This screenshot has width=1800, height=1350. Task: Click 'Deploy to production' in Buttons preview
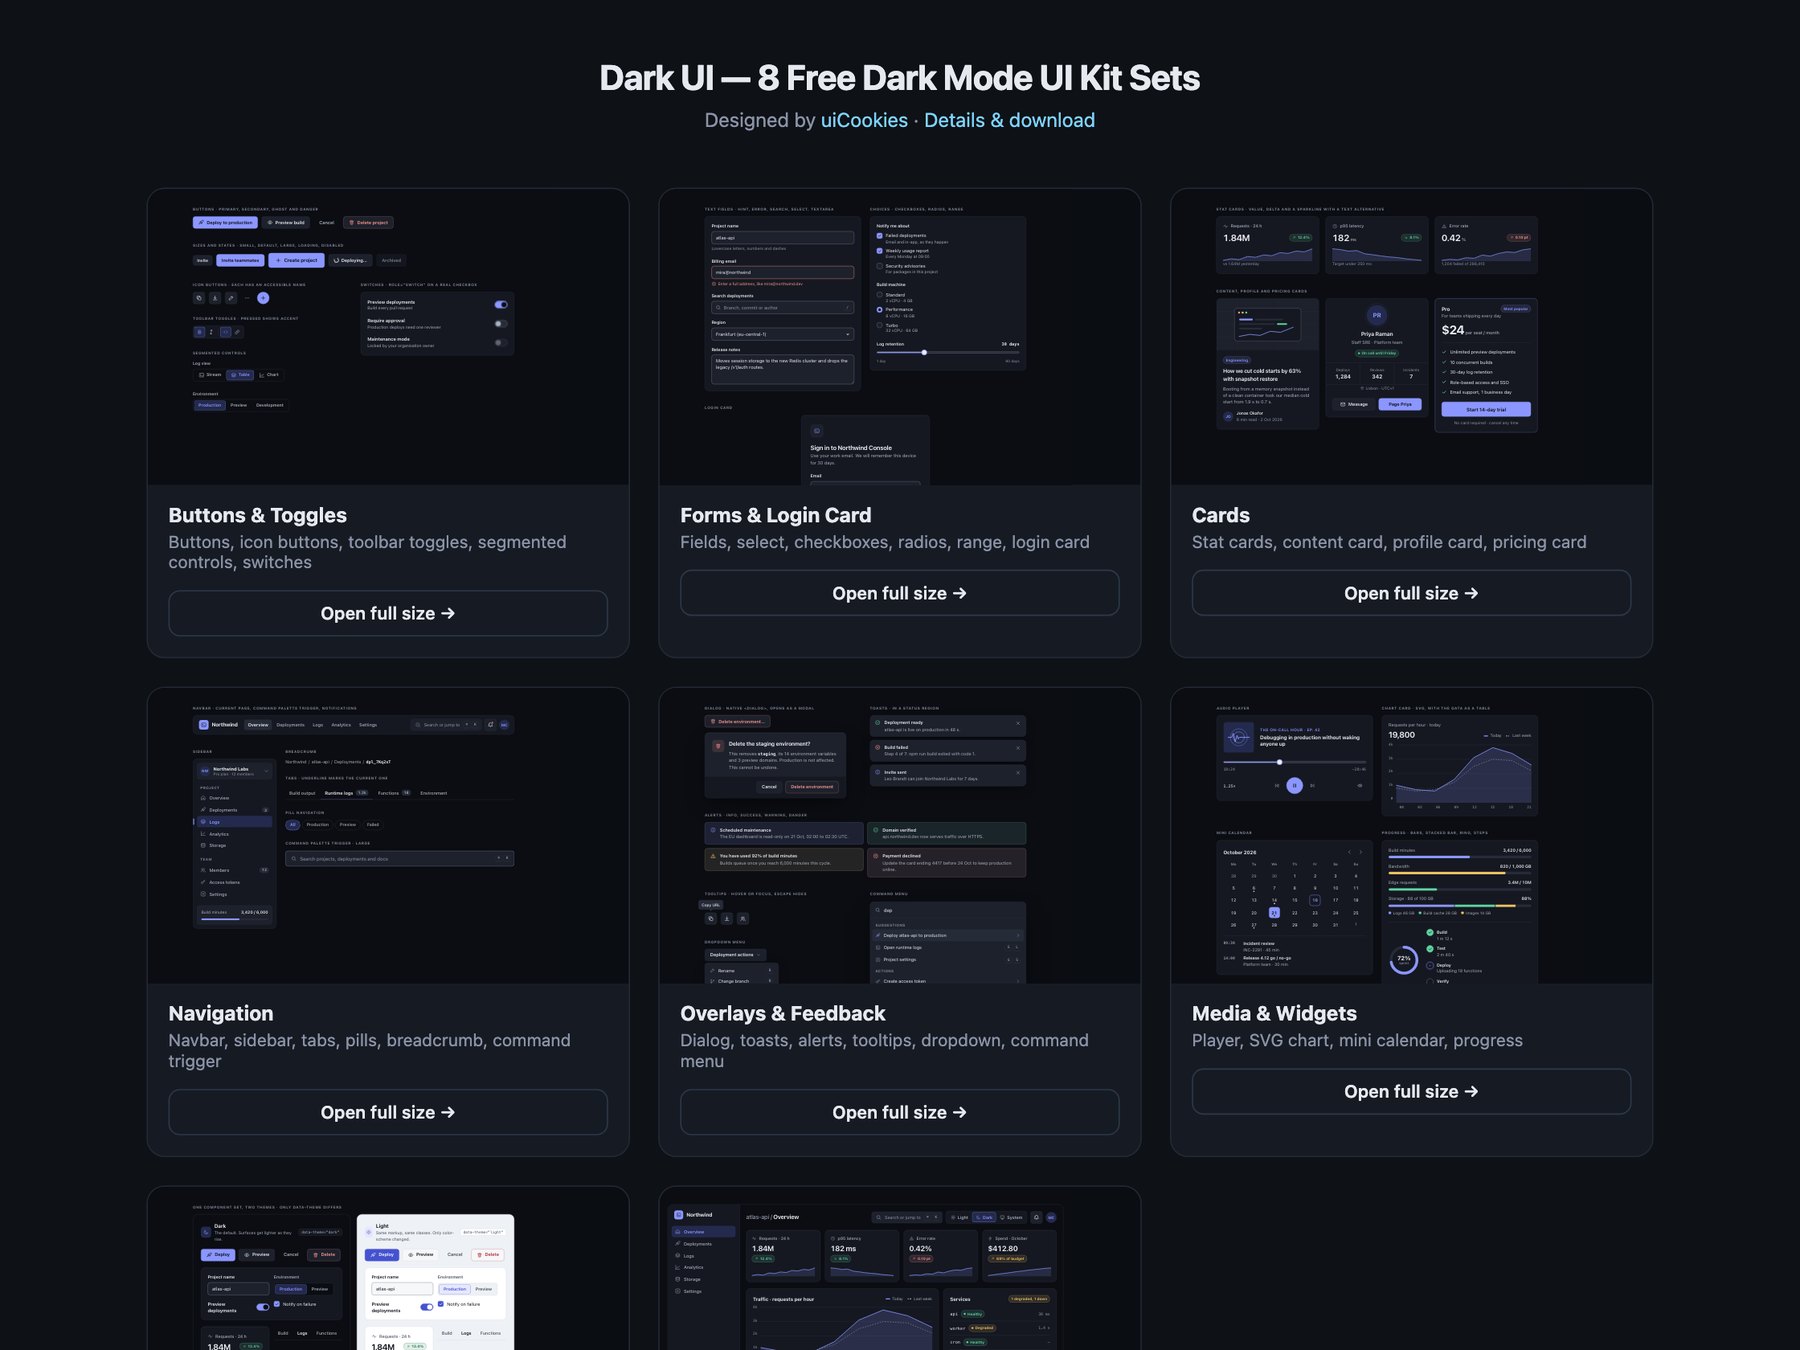[x=225, y=222]
